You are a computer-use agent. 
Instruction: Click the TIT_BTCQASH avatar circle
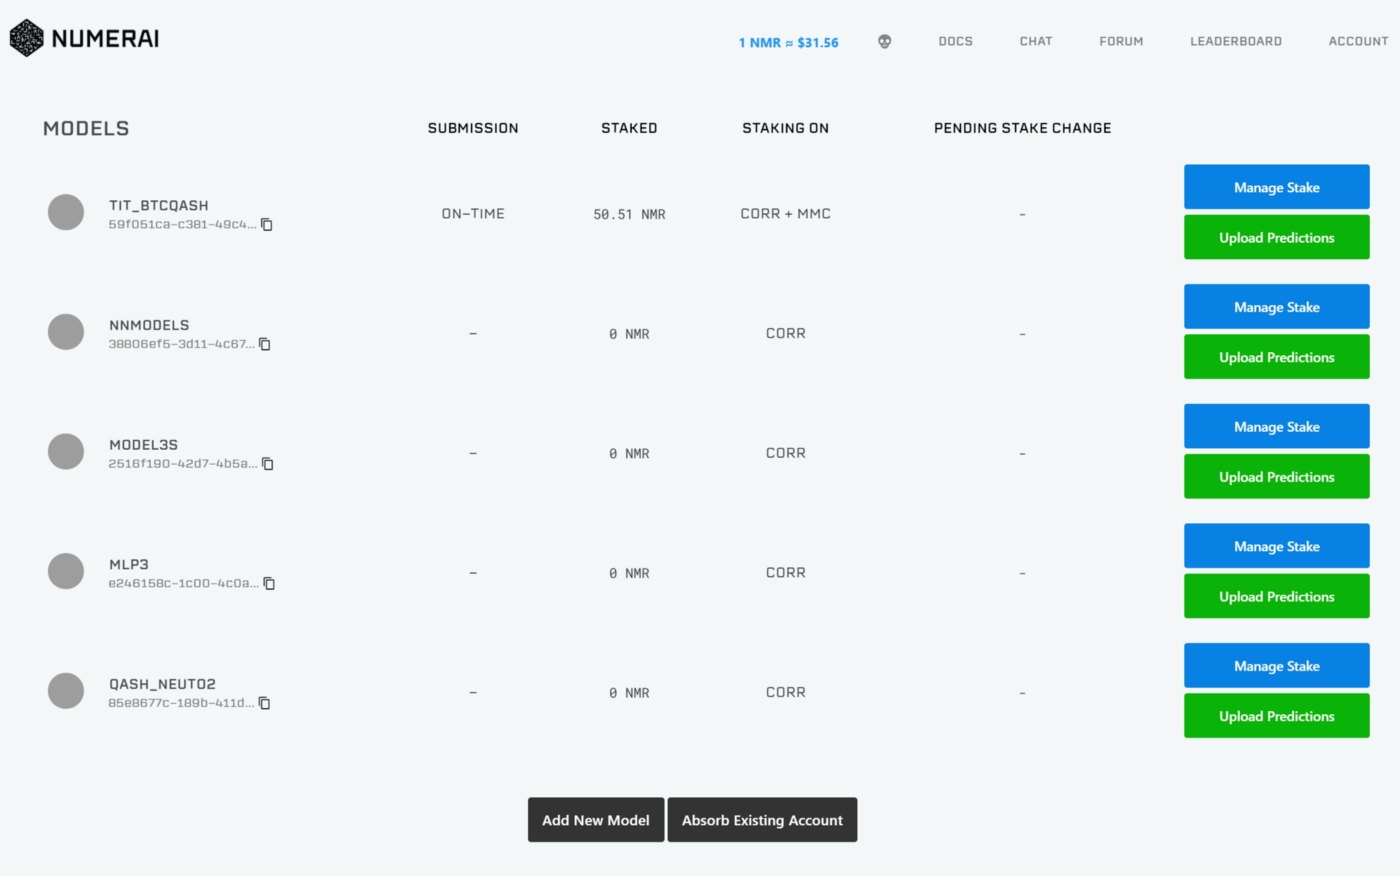click(66, 212)
